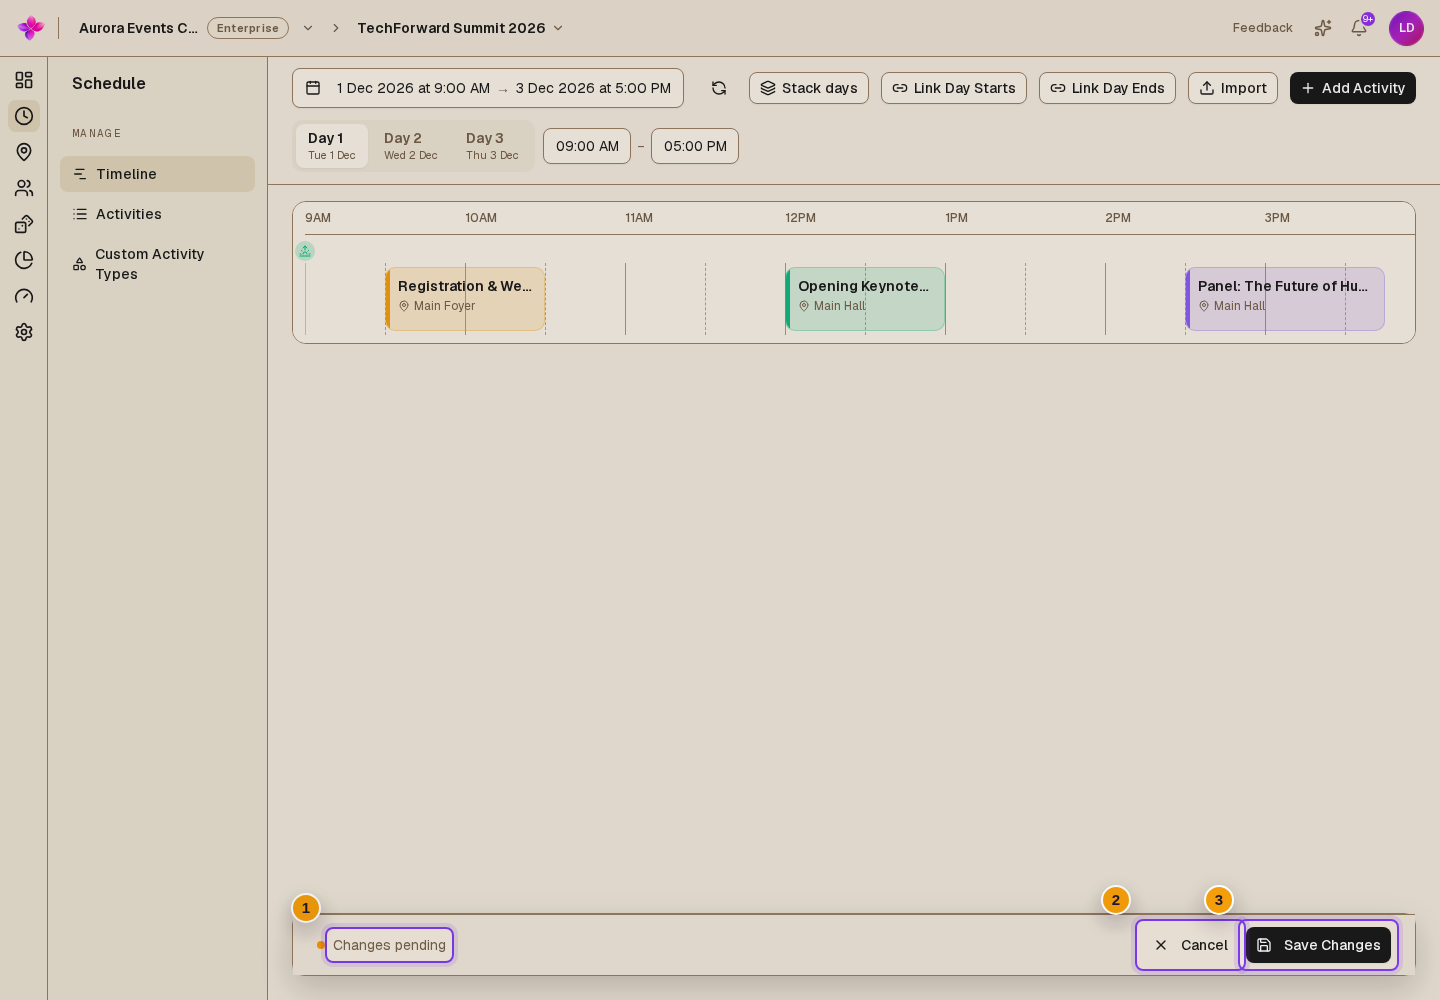Select the Opening Keynote activity block
1440x1000 pixels.
(865, 299)
